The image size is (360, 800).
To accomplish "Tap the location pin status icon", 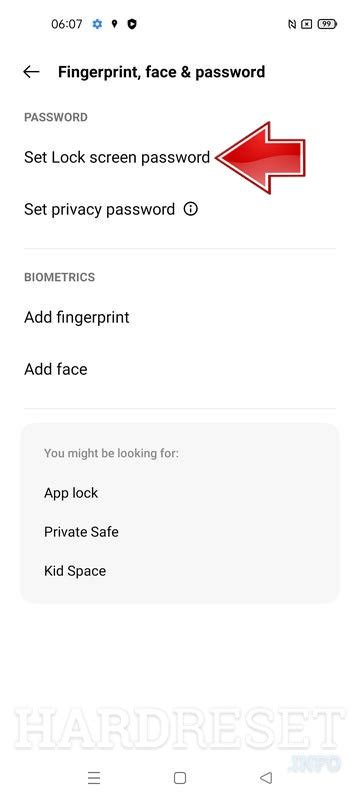I will pyautogui.click(x=115, y=24).
